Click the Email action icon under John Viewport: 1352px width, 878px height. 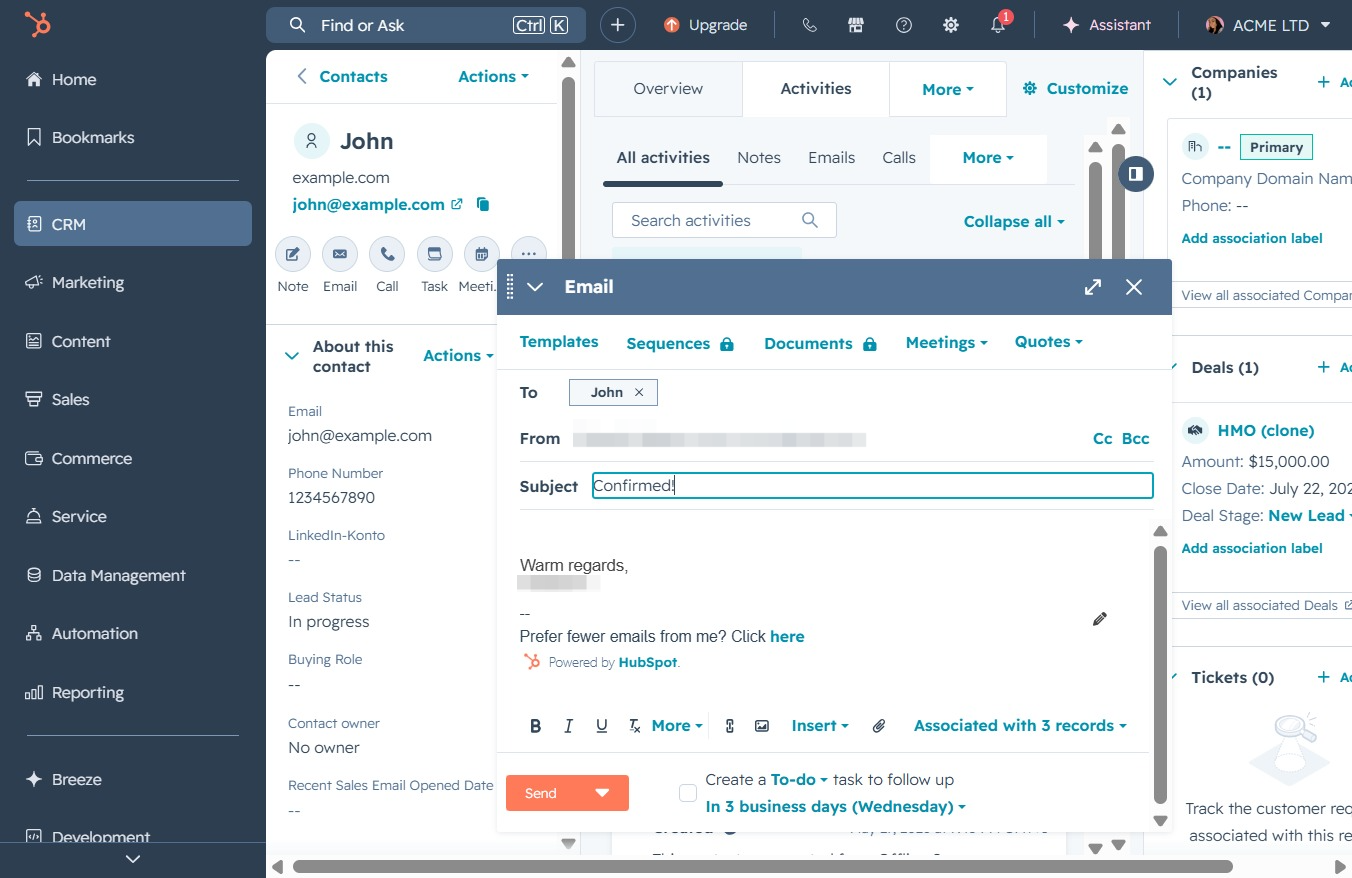(340, 254)
